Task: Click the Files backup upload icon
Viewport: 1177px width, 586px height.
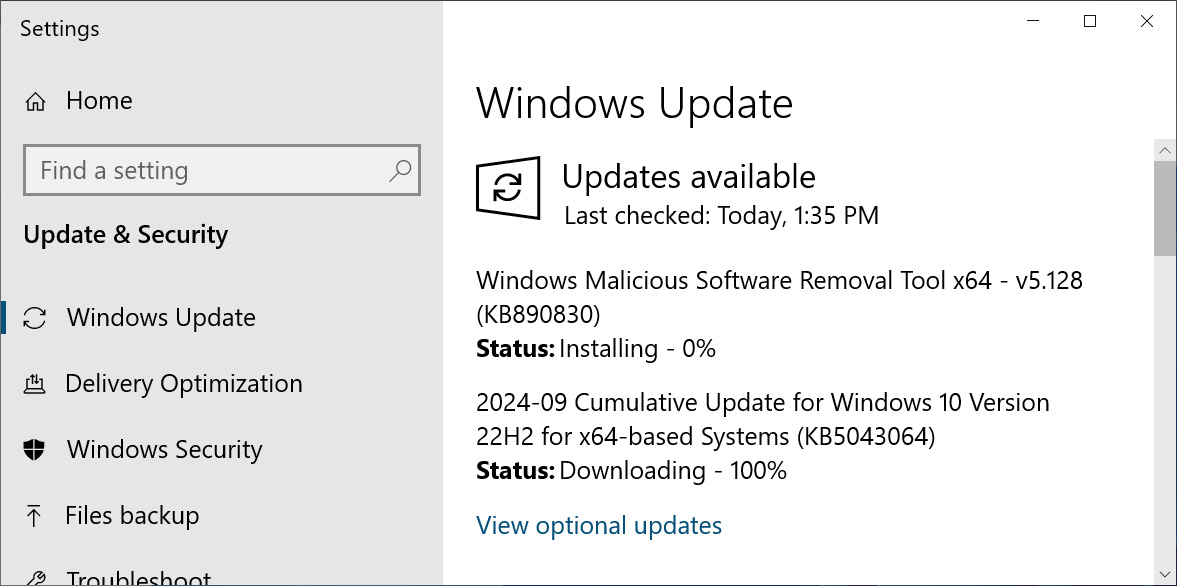Action: pos(36,515)
